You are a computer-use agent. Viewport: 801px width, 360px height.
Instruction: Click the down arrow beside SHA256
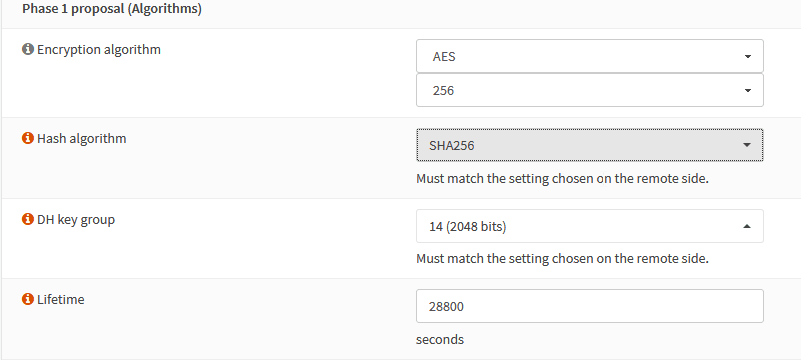pyautogui.click(x=747, y=146)
